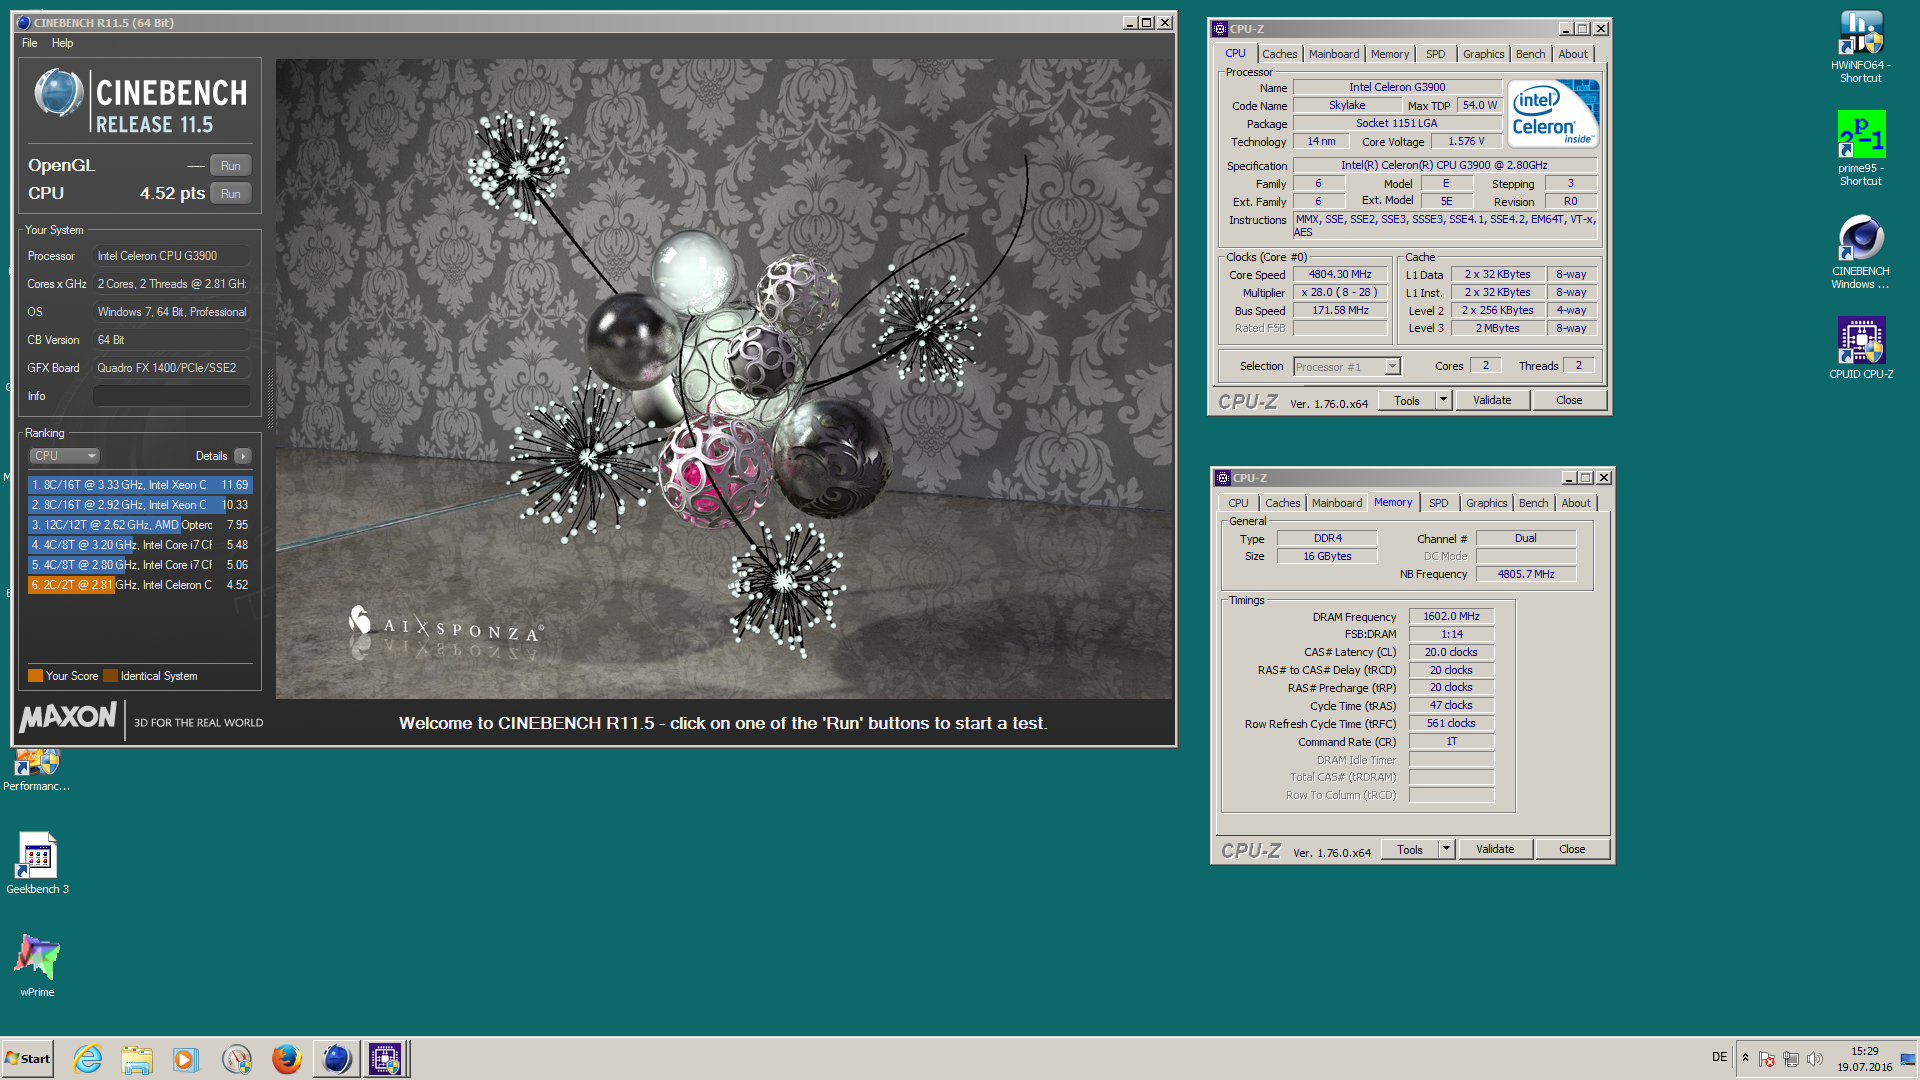Click Tools button in upper CPU-Z
This screenshot has height=1080, width=1920.
[x=1407, y=401]
